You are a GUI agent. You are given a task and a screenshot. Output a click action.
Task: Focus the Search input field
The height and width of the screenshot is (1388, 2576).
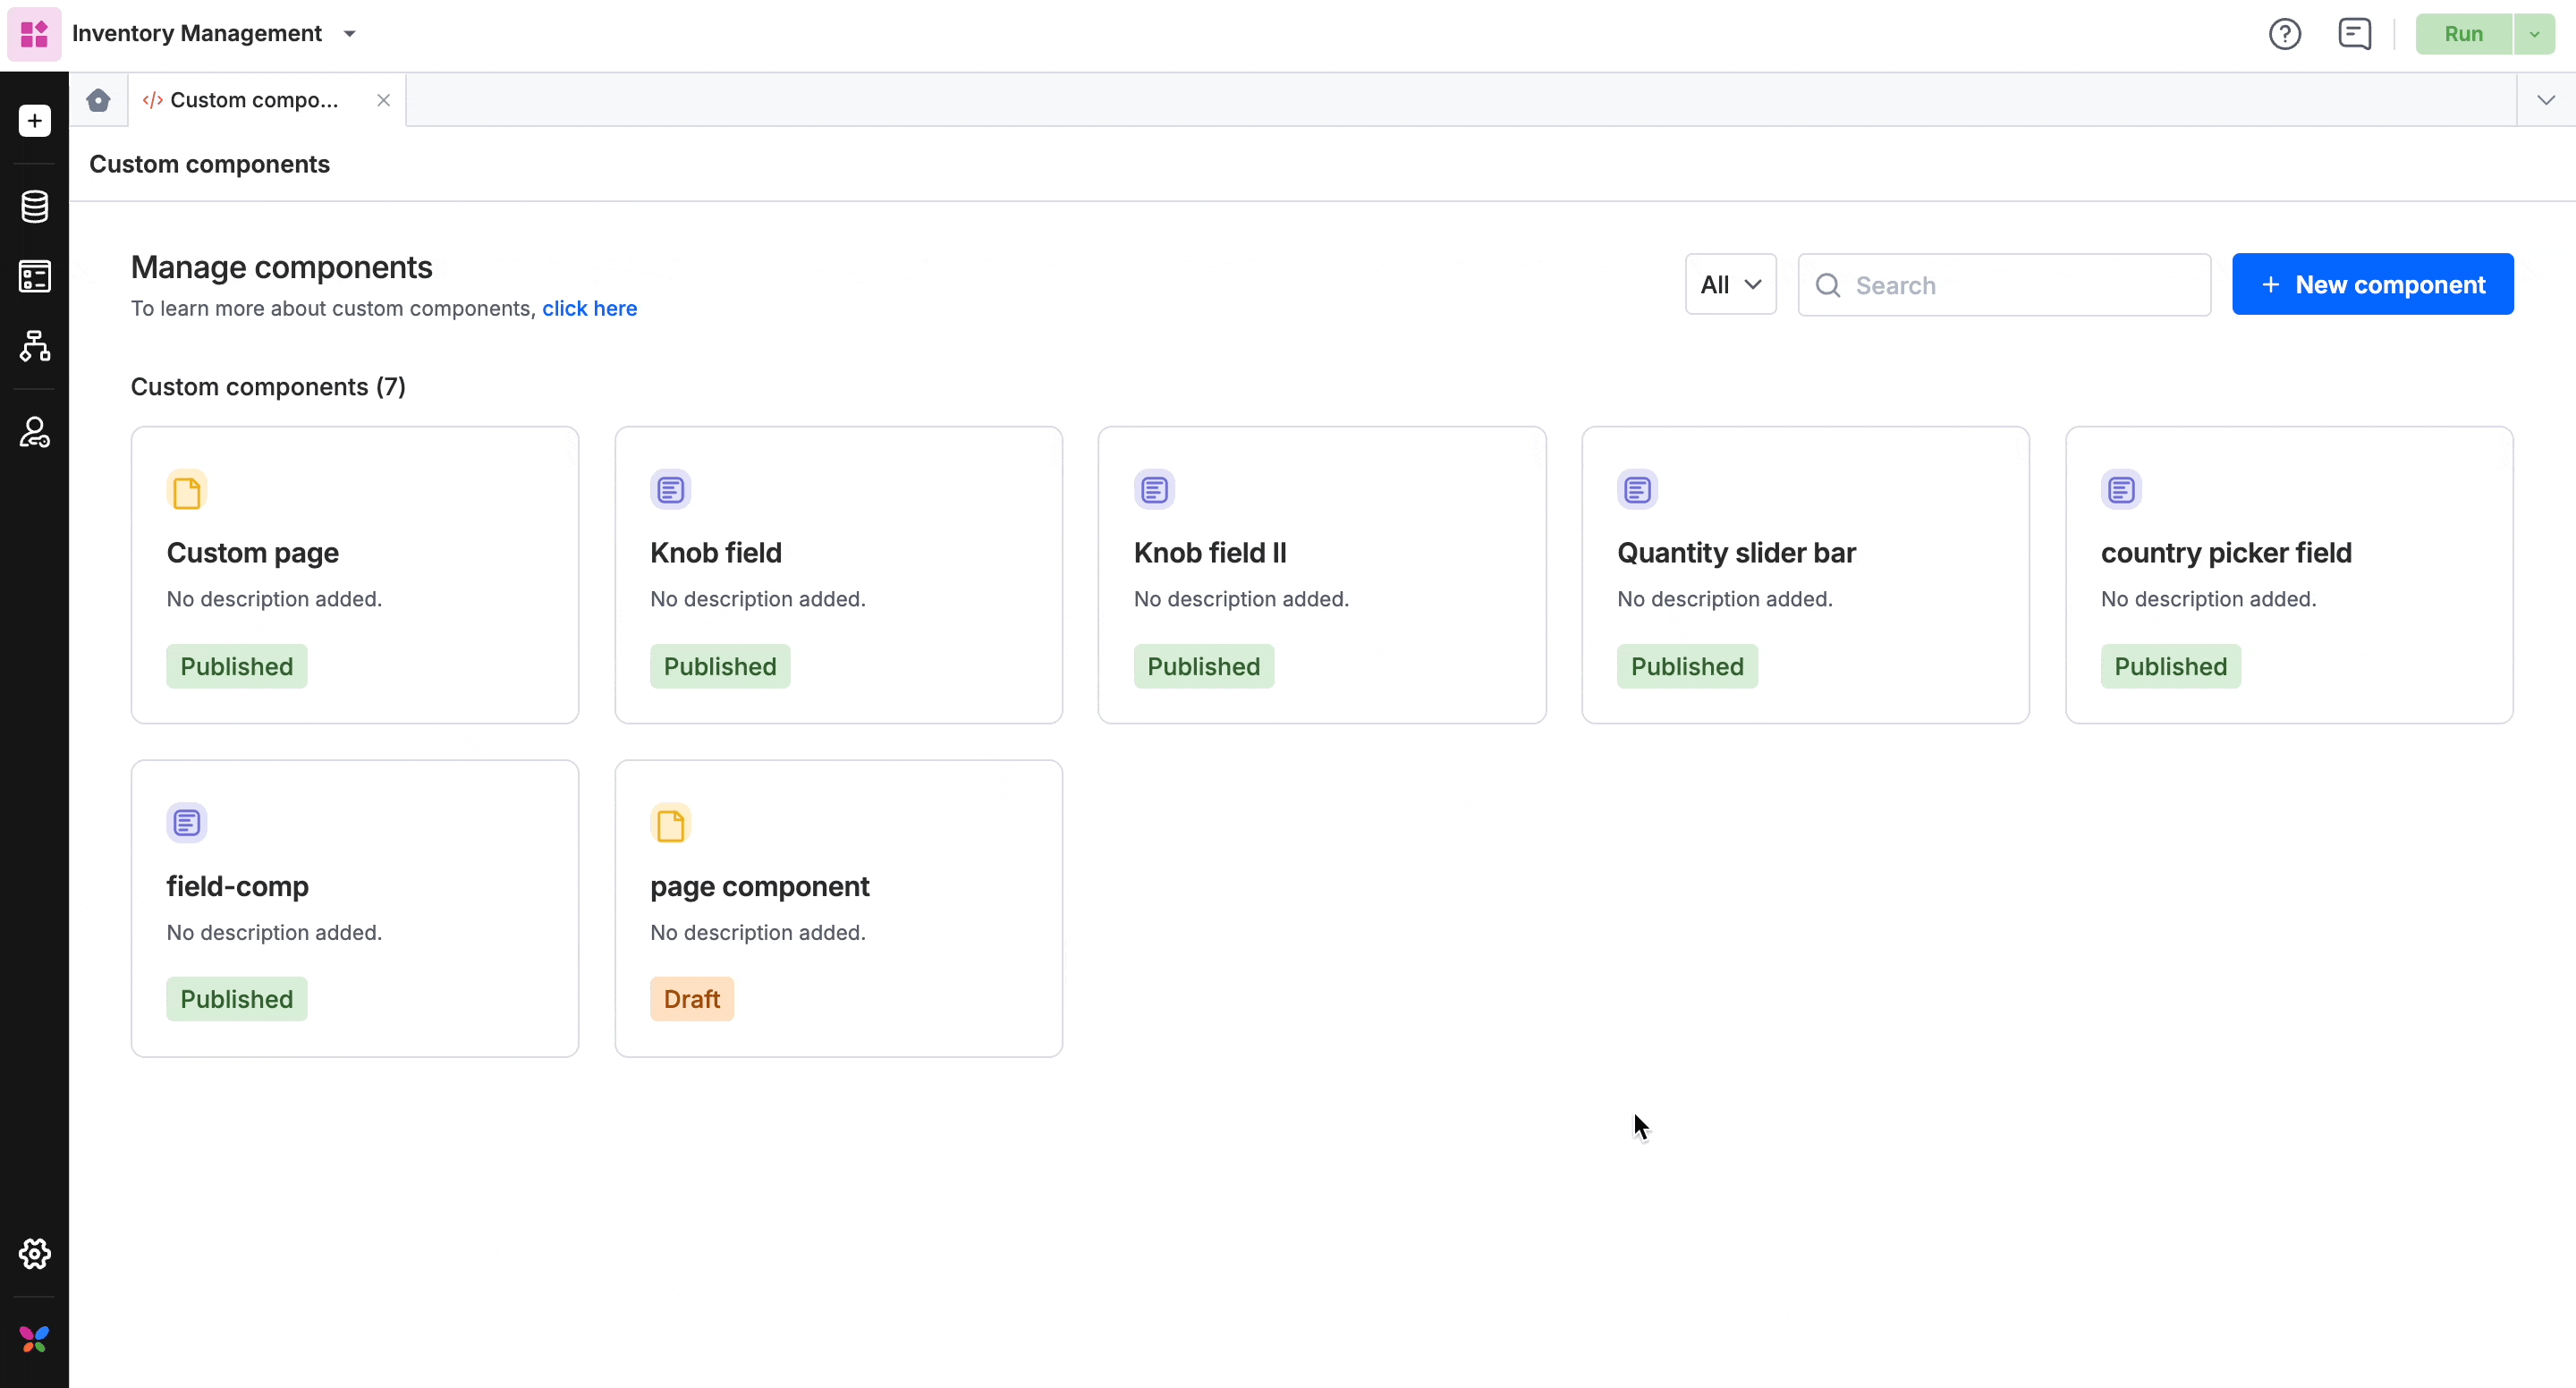pos(2004,285)
